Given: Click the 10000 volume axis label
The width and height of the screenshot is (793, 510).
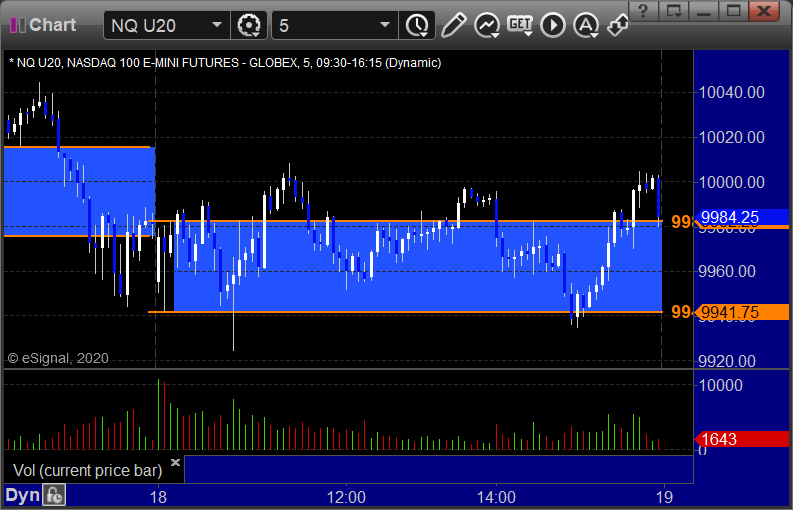Looking at the screenshot, I should point(721,385).
